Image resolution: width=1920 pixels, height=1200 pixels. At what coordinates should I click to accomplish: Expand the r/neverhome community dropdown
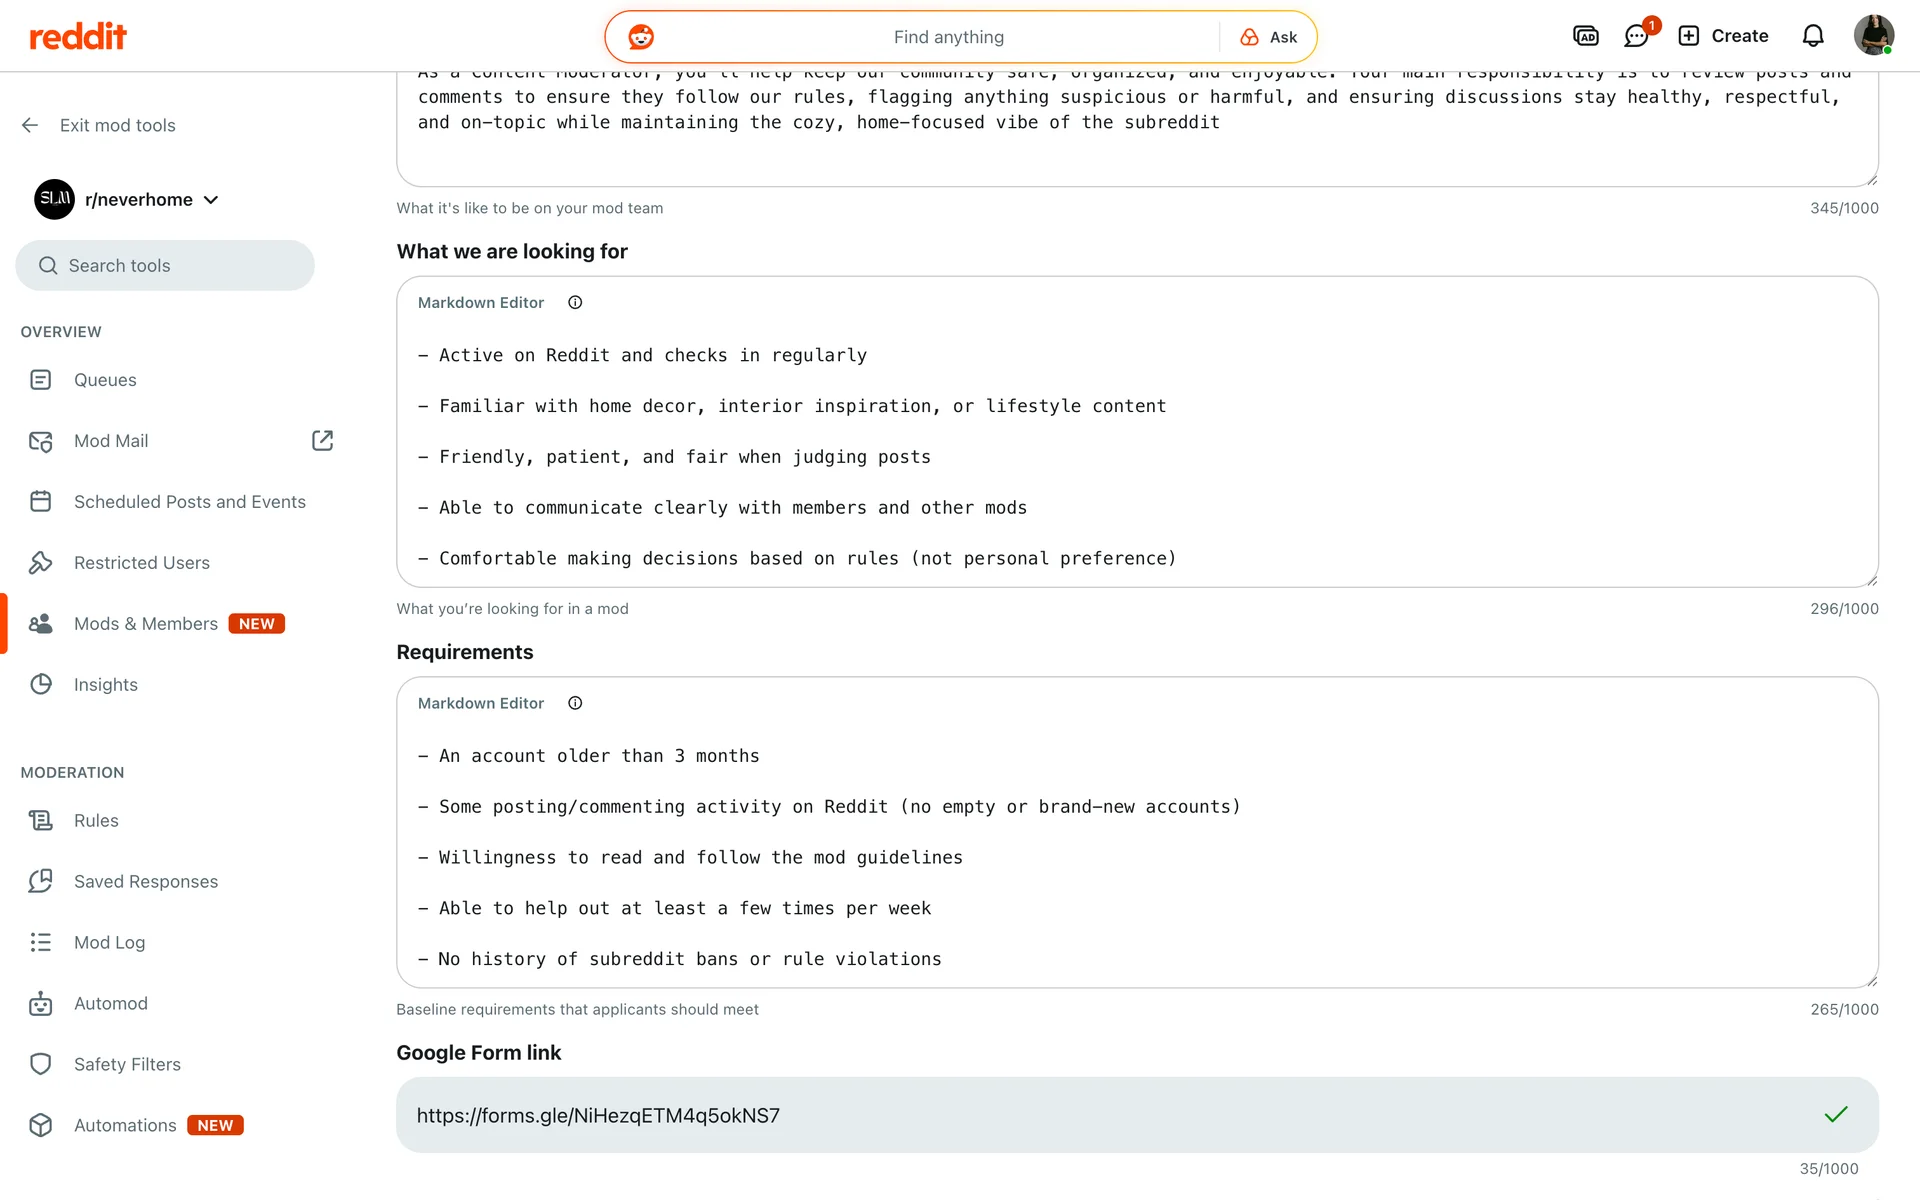[x=211, y=200]
